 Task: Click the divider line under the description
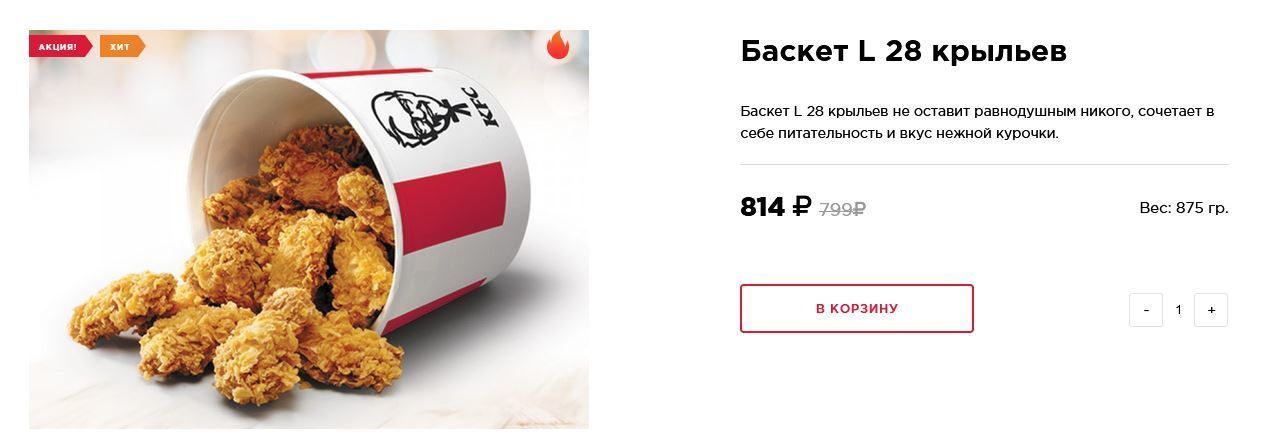(x=984, y=164)
